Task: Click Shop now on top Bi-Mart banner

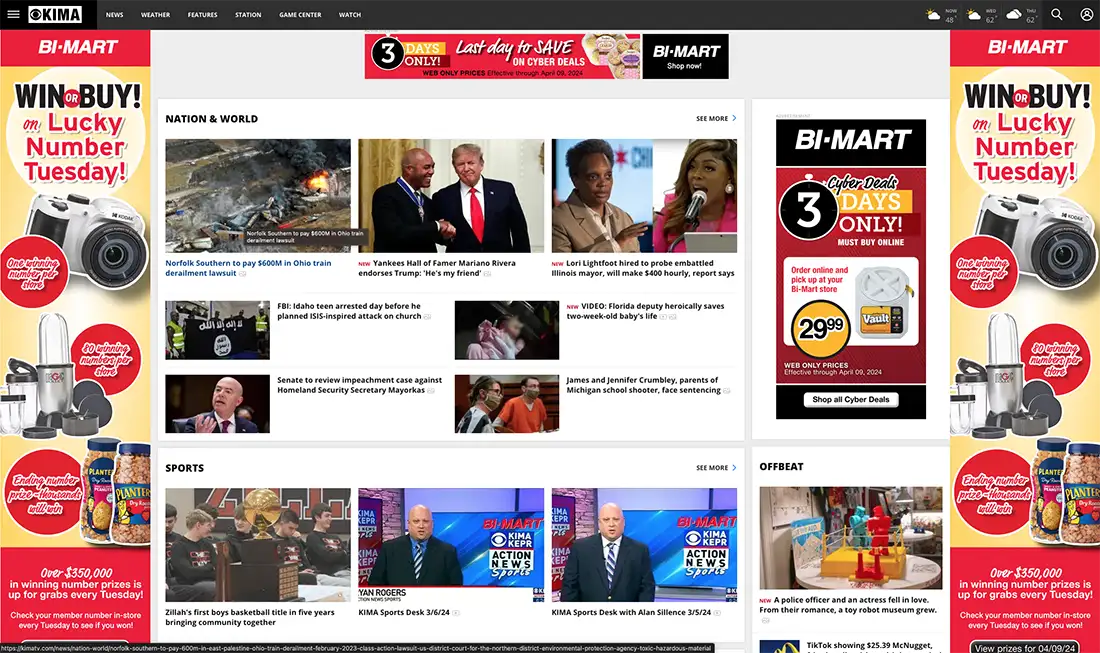Action: (x=685, y=66)
